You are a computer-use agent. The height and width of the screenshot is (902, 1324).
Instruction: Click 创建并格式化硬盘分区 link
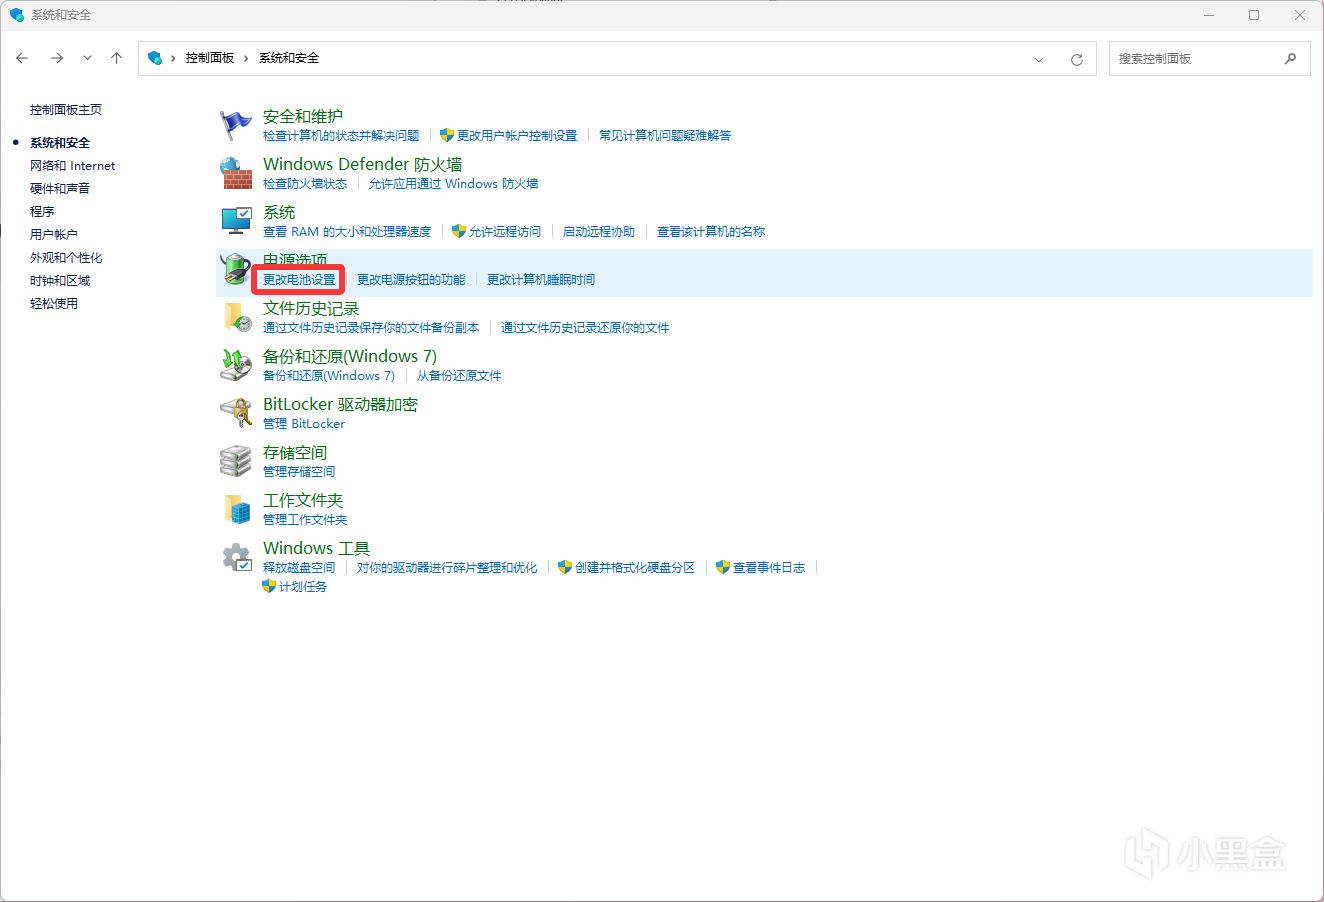[635, 568]
